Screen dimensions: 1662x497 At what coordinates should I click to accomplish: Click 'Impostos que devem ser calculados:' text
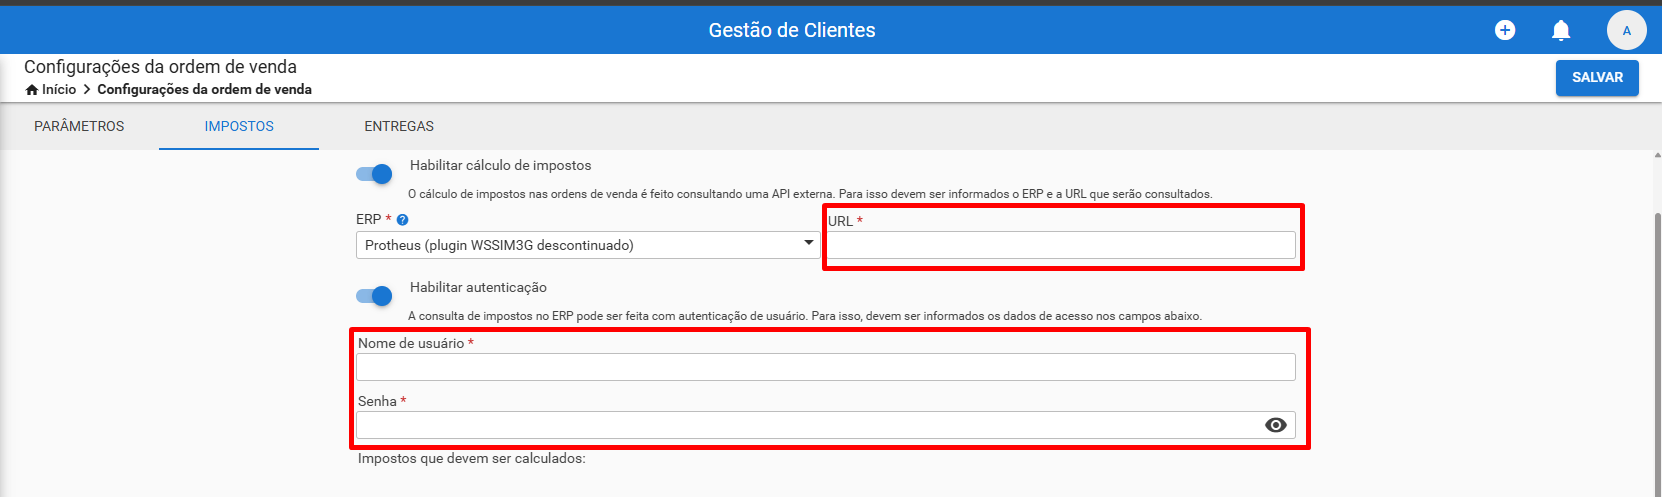click(x=472, y=459)
